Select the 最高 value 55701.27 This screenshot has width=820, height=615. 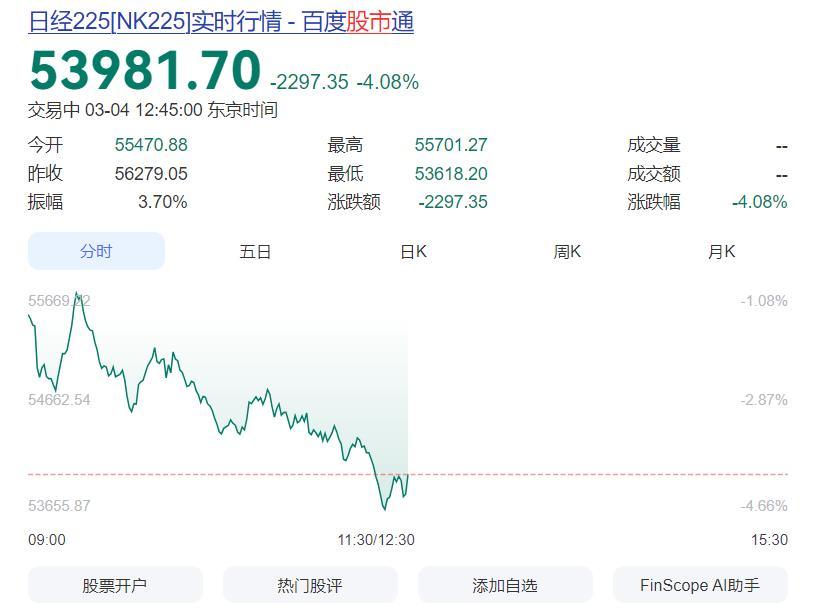pos(451,145)
